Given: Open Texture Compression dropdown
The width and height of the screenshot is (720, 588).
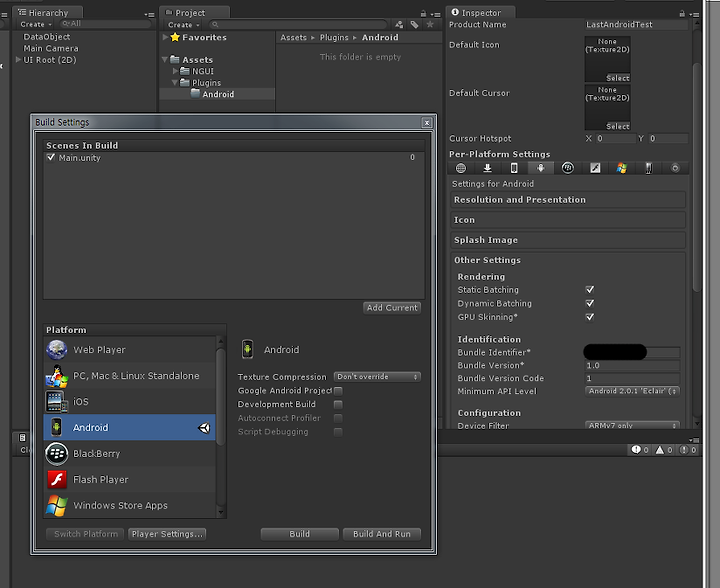Looking at the screenshot, I should [x=377, y=376].
